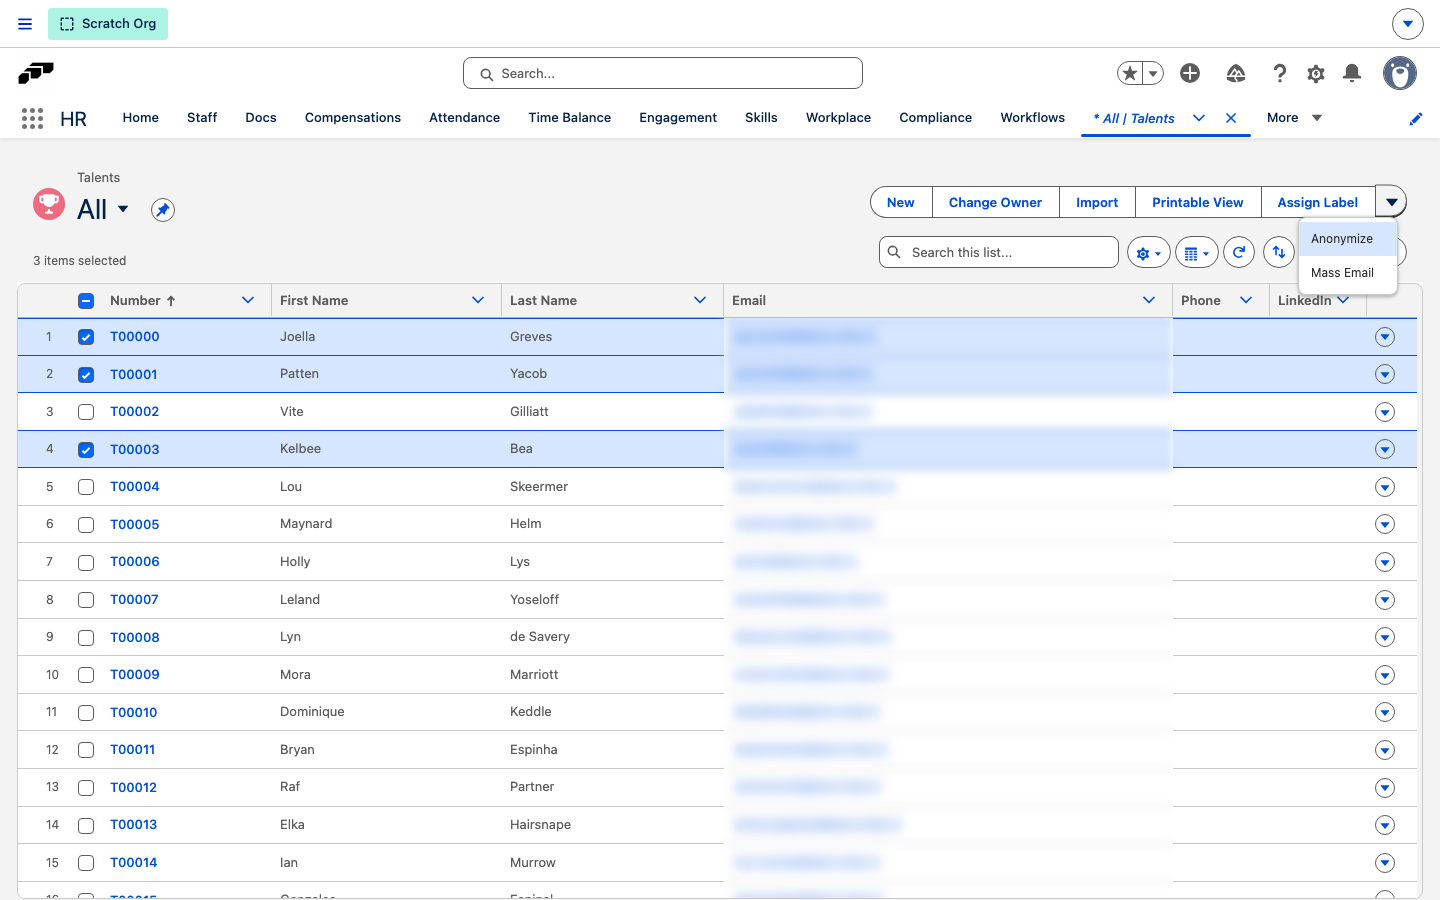The height and width of the screenshot is (900, 1440).
Task: Open Email column header menu
Action: point(1149,300)
